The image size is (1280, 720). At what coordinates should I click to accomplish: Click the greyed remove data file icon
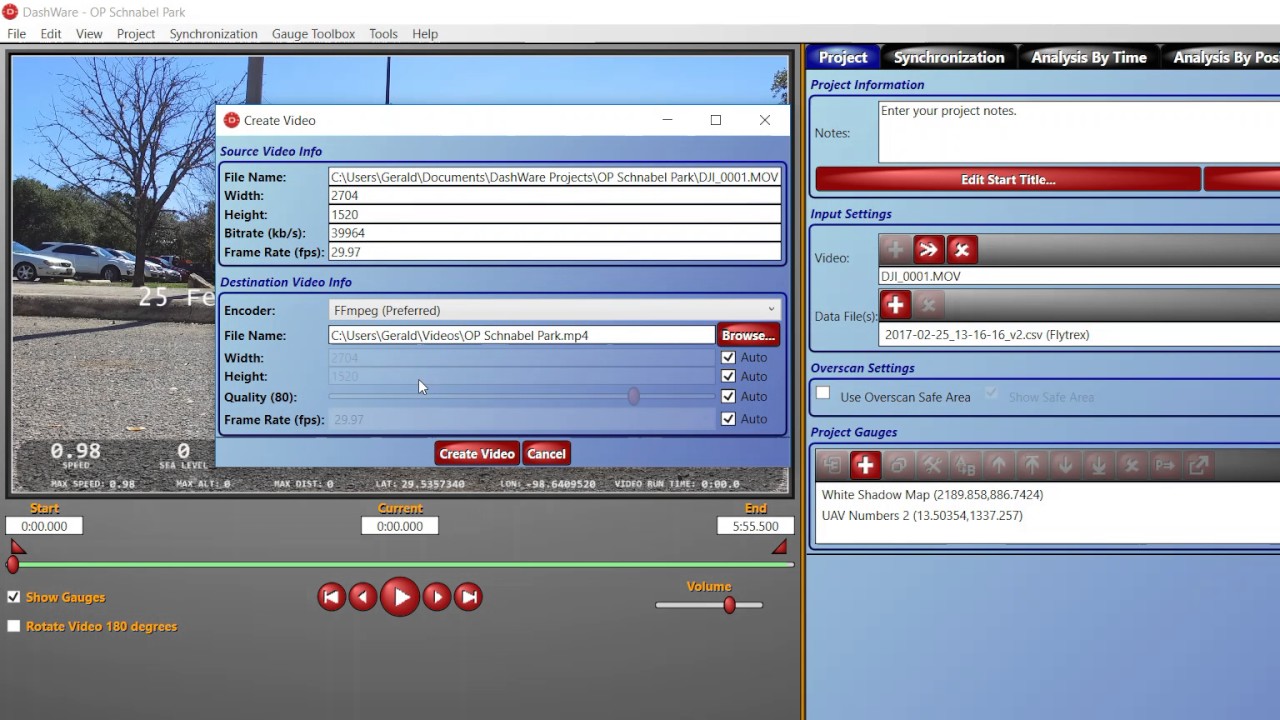(x=928, y=304)
